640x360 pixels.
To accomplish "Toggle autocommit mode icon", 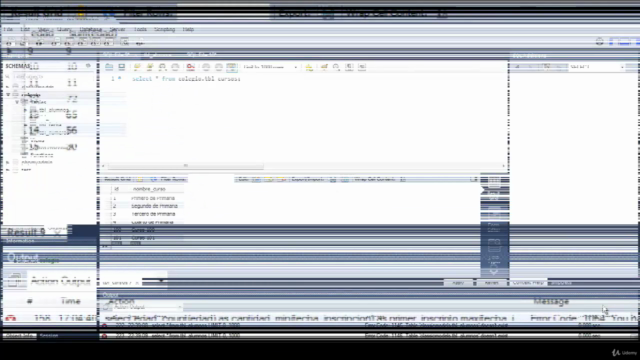I will tap(231, 67).
